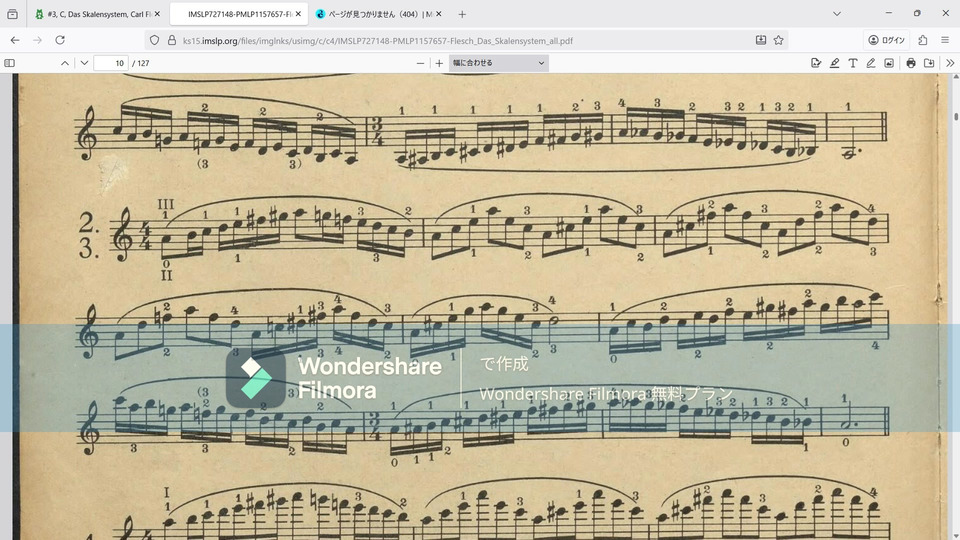The width and height of the screenshot is (960, 540).
Task: Go to the previous PDF page
Action: (64, 63)
